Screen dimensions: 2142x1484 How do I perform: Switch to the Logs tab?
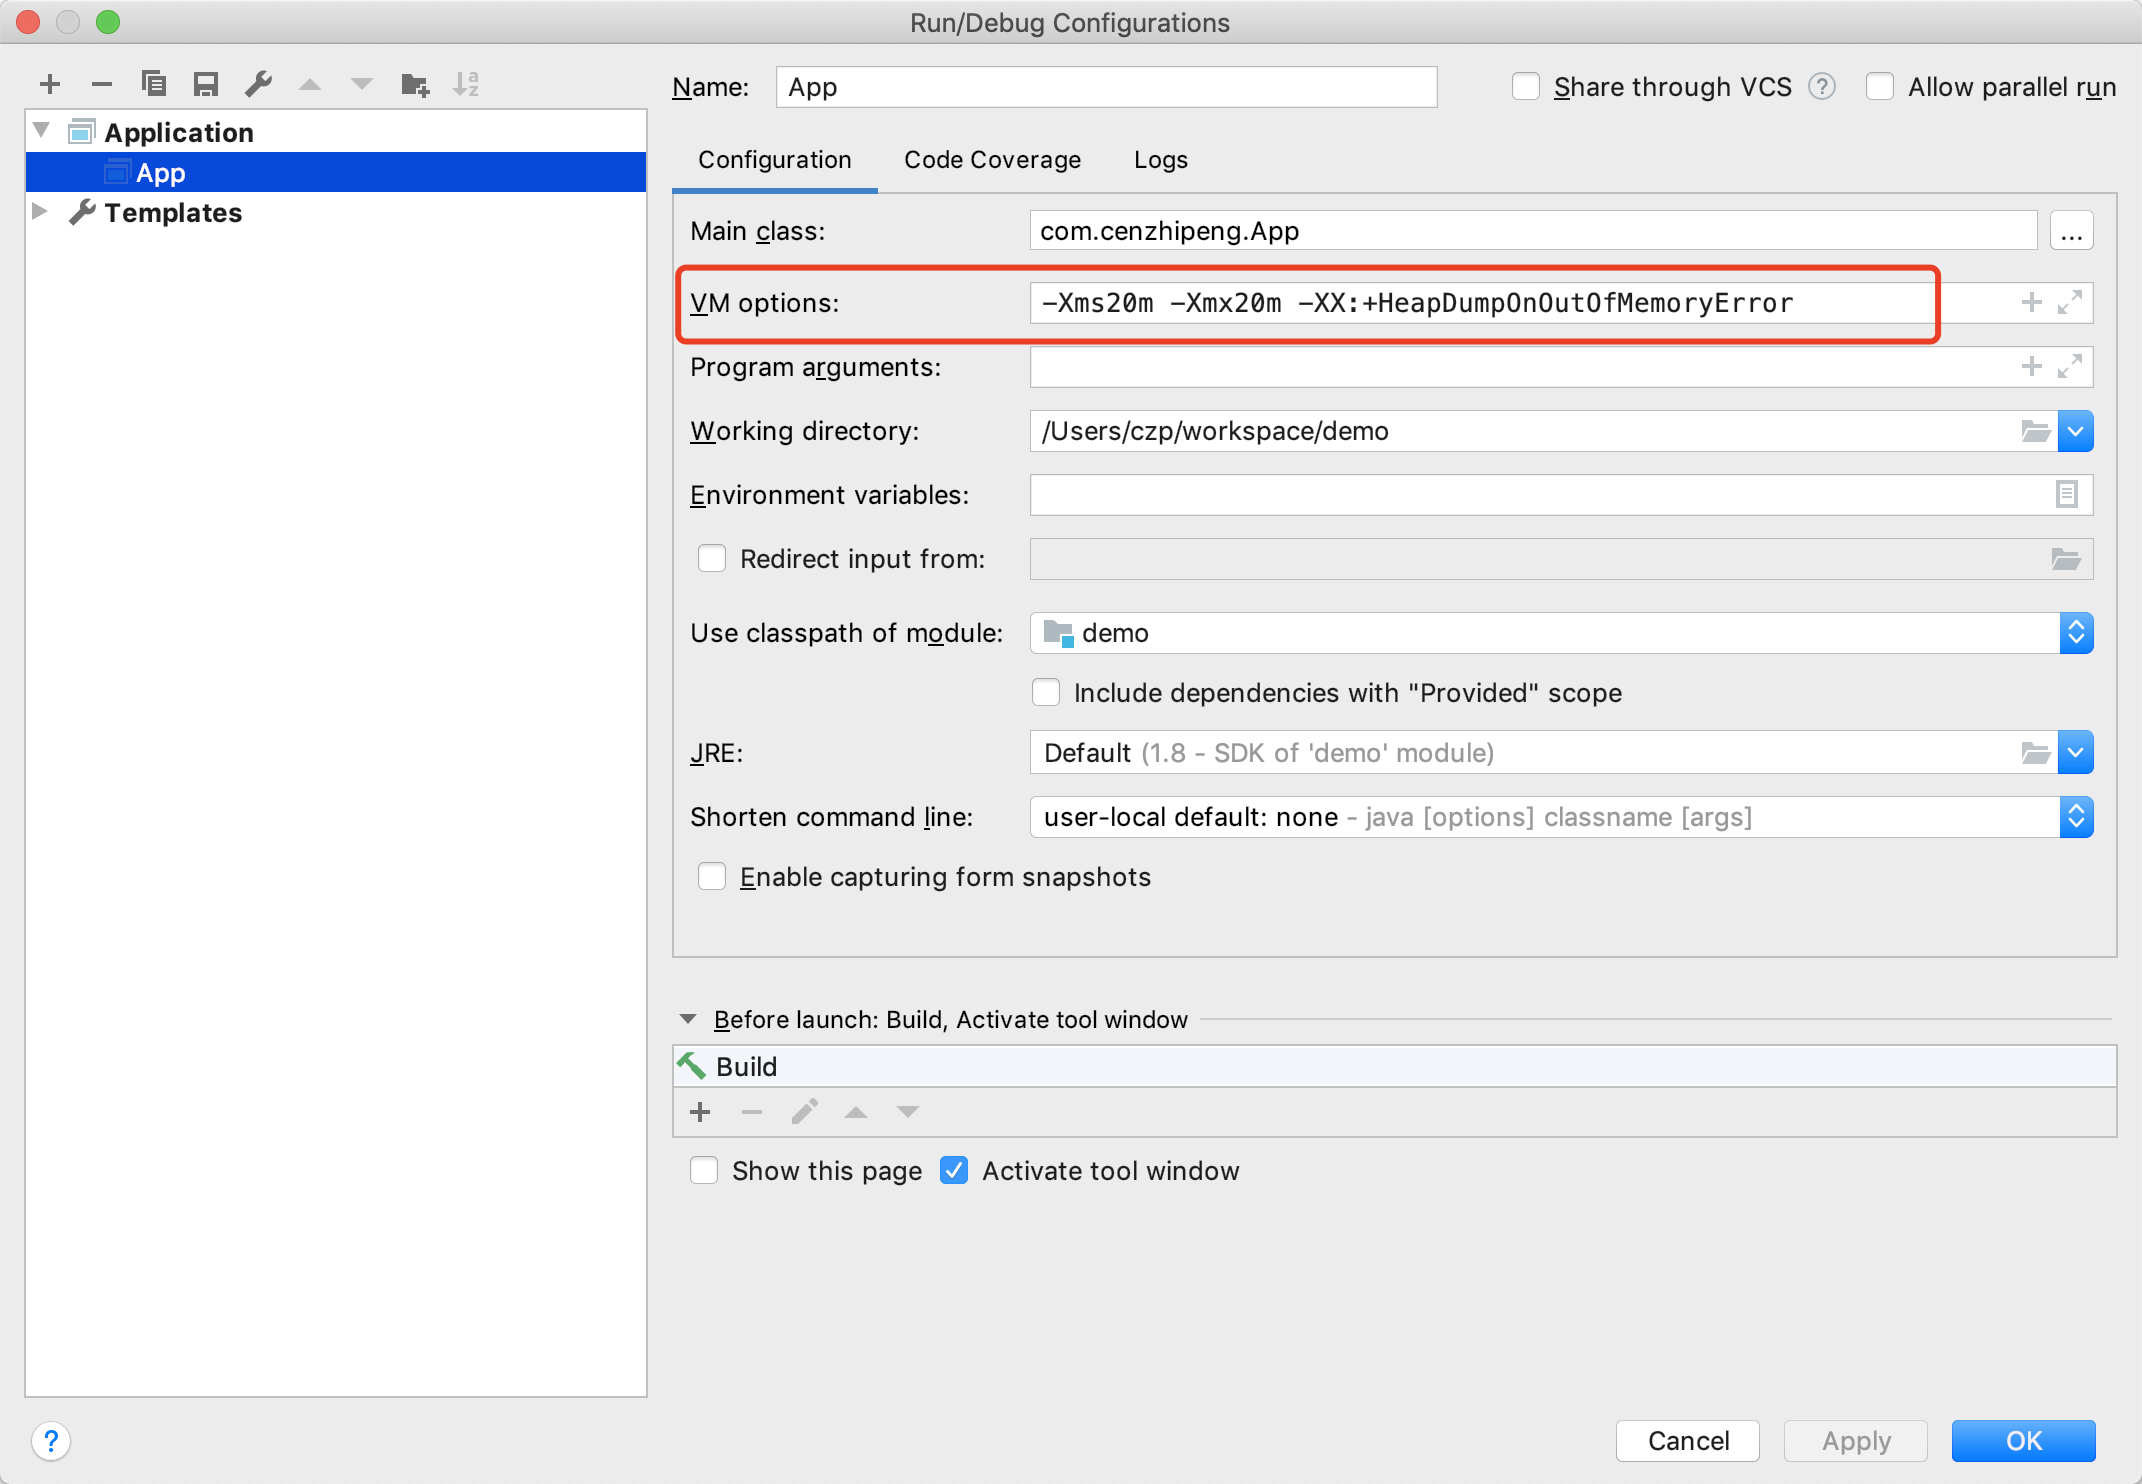pos(1160,160)
